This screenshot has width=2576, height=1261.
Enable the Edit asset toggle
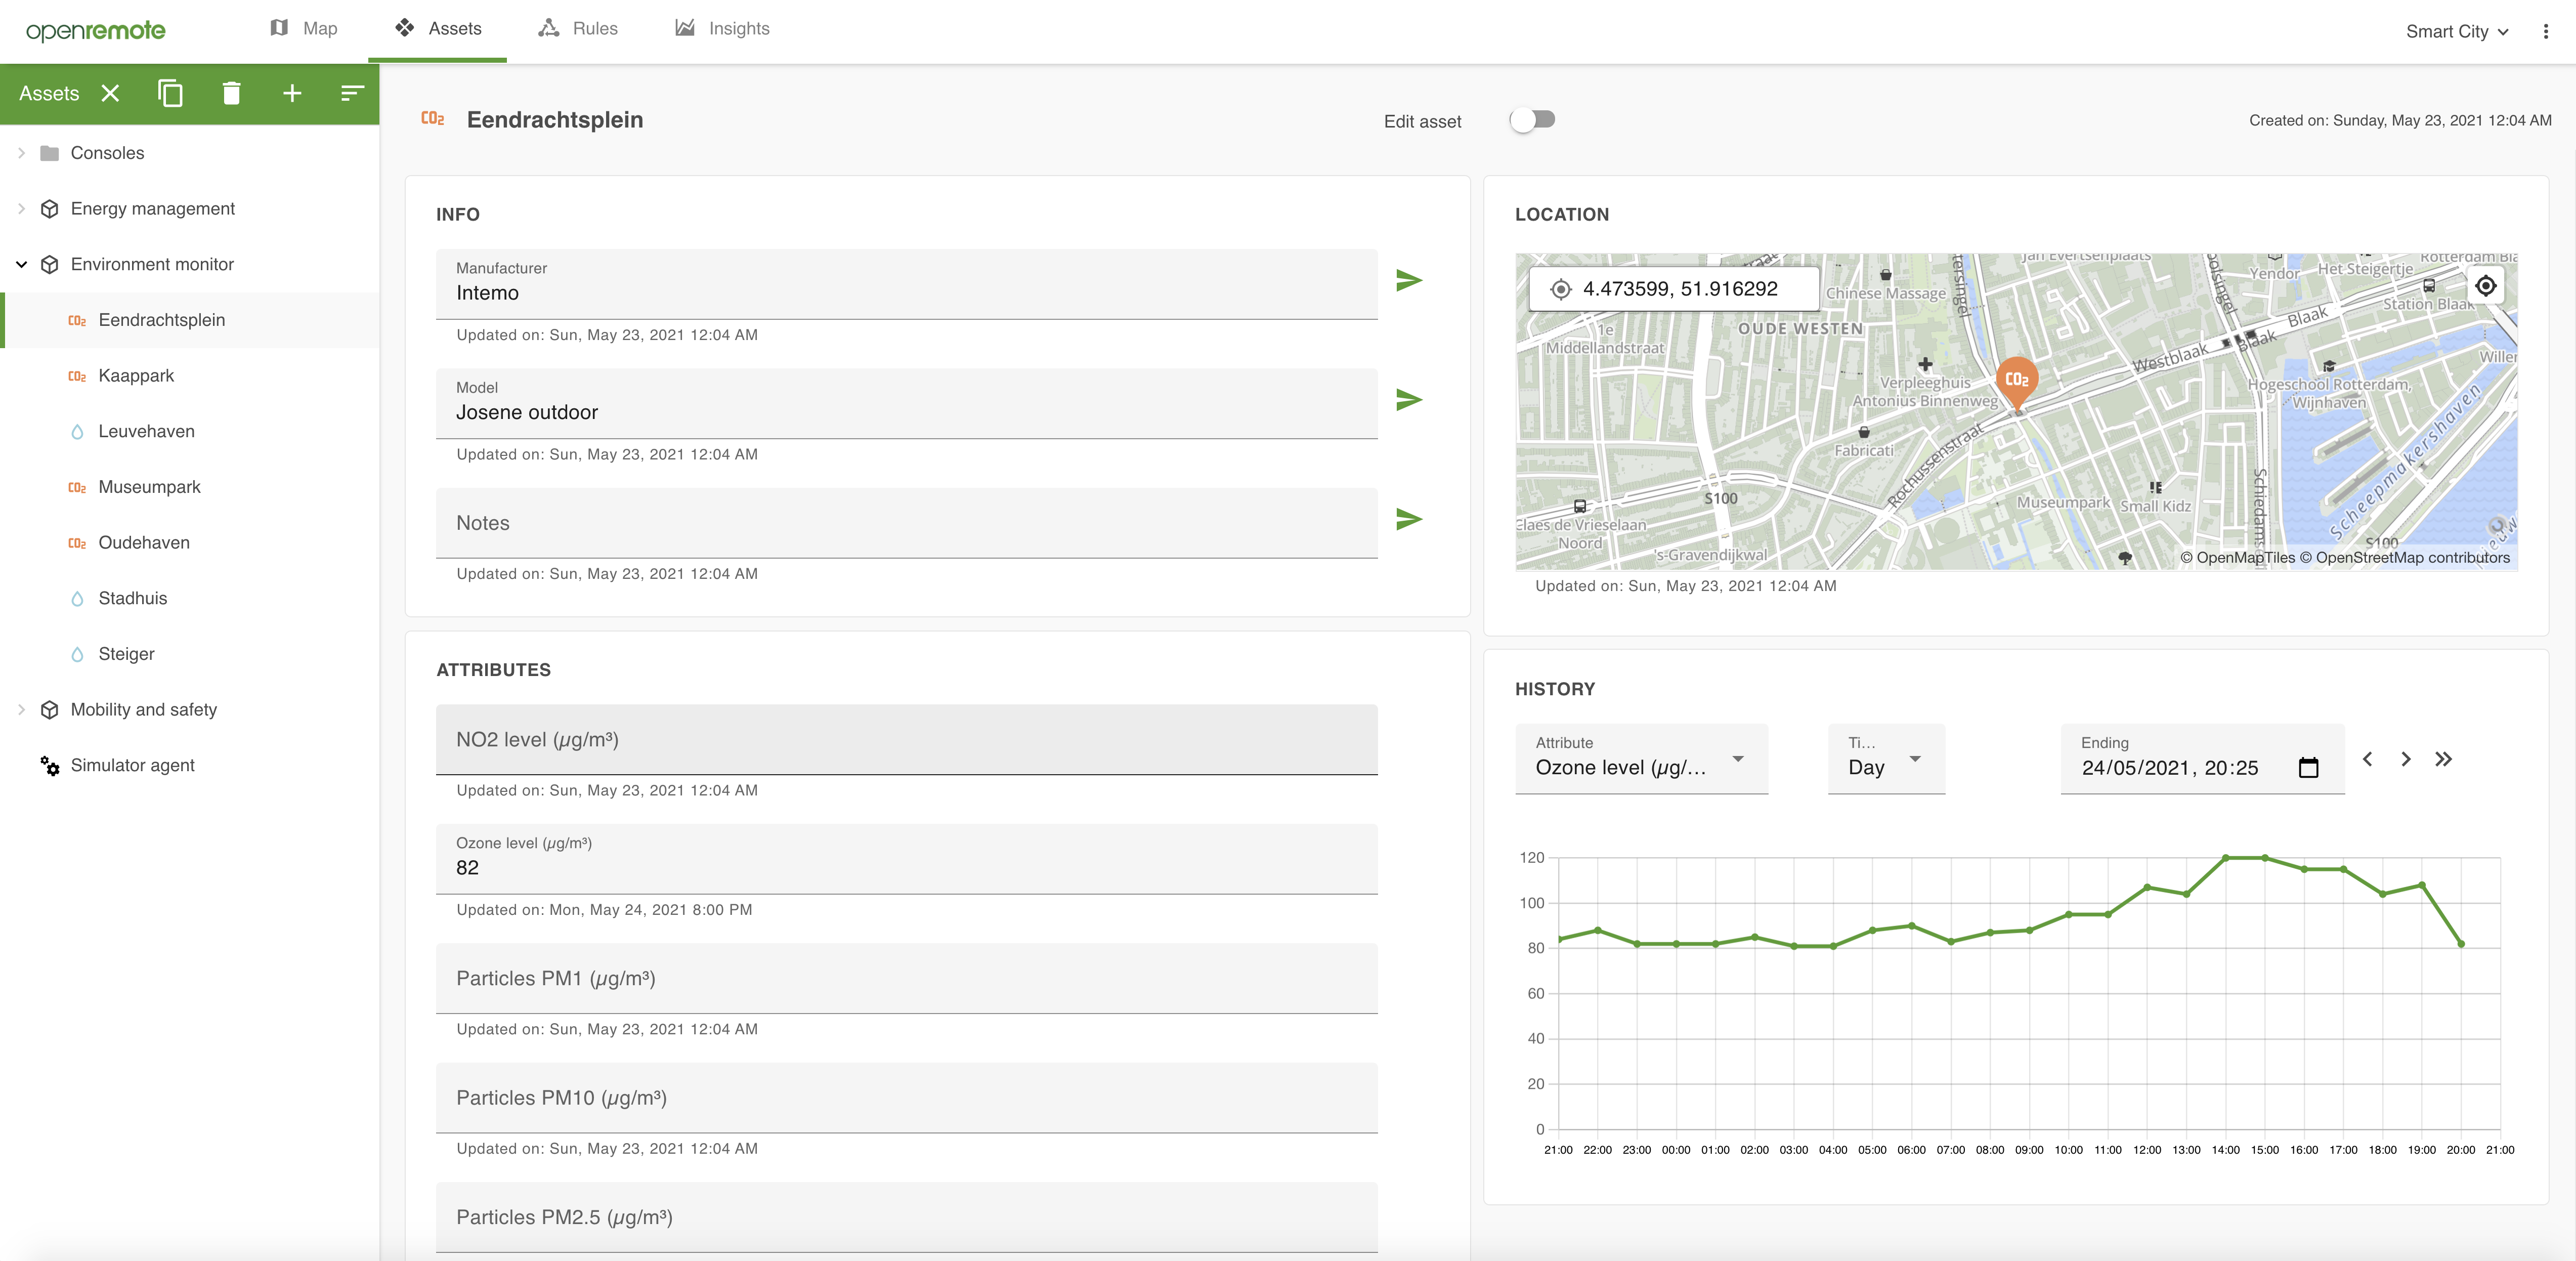1532,120
